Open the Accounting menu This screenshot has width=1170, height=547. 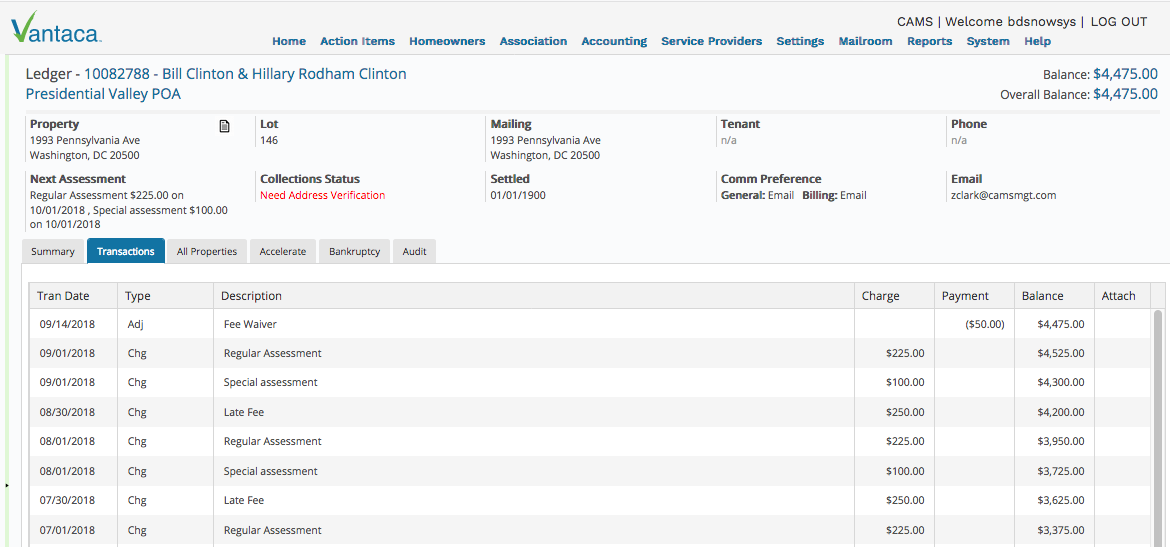pos(614,41)
